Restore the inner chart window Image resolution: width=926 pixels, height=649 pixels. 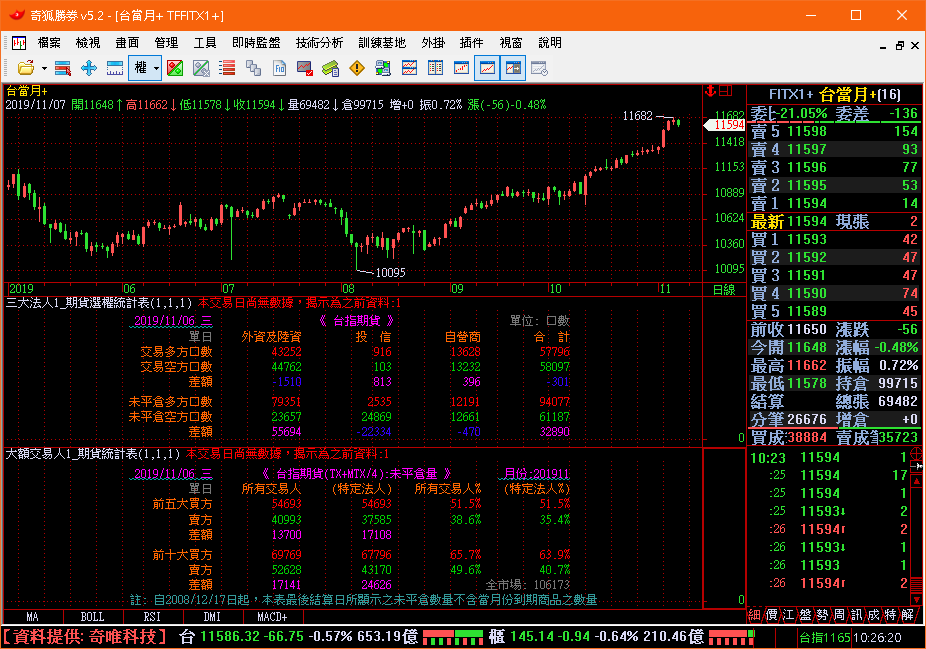tap(900, 45)
